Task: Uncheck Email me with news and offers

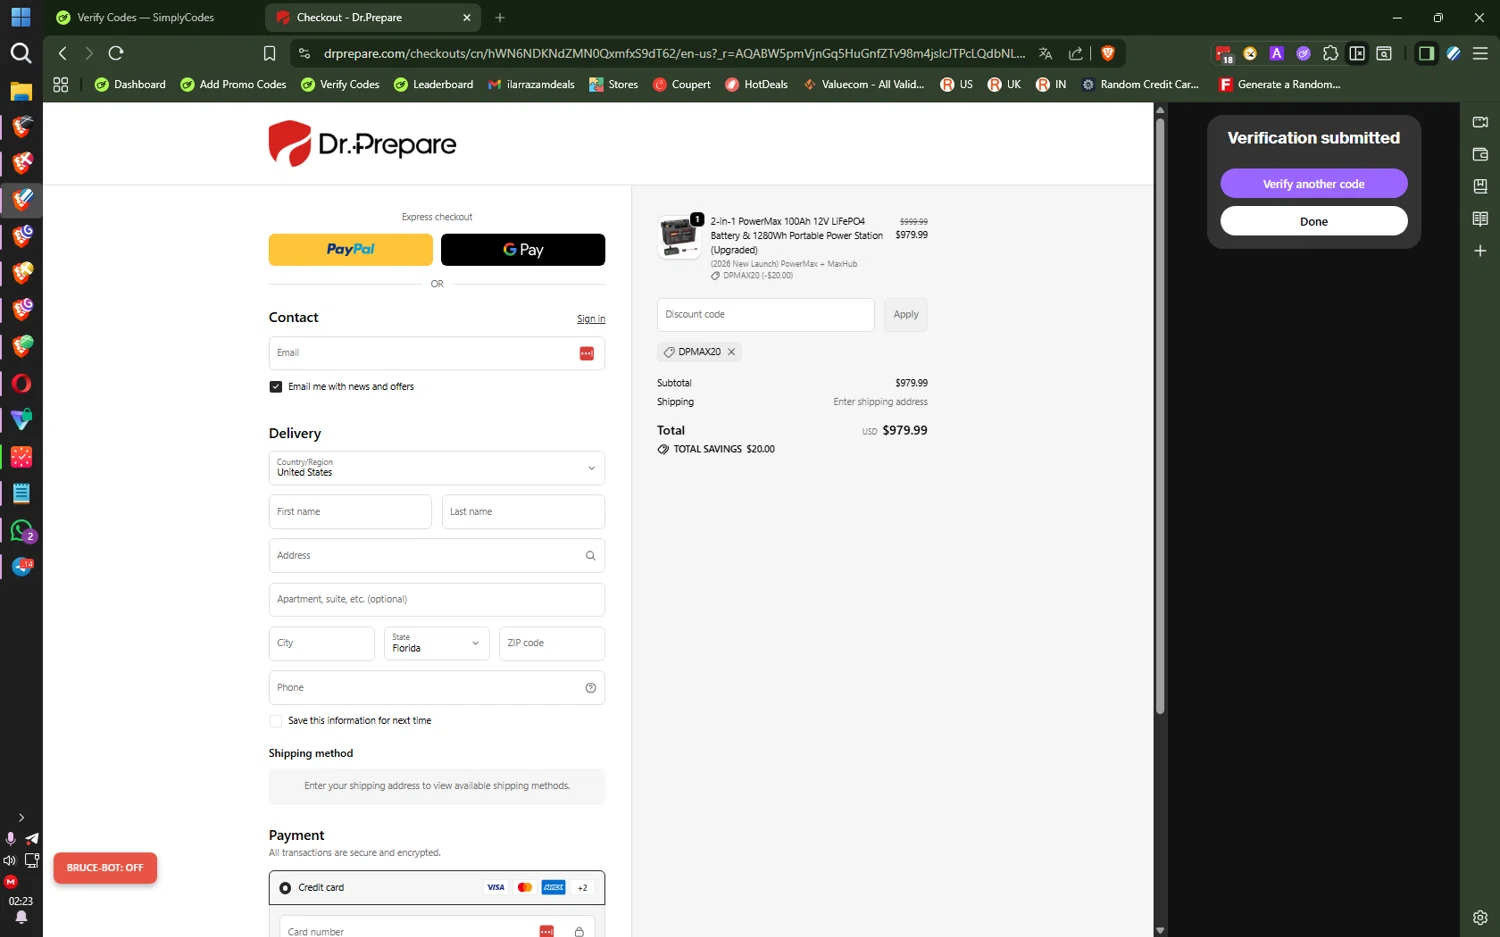Action: (276, 387)
